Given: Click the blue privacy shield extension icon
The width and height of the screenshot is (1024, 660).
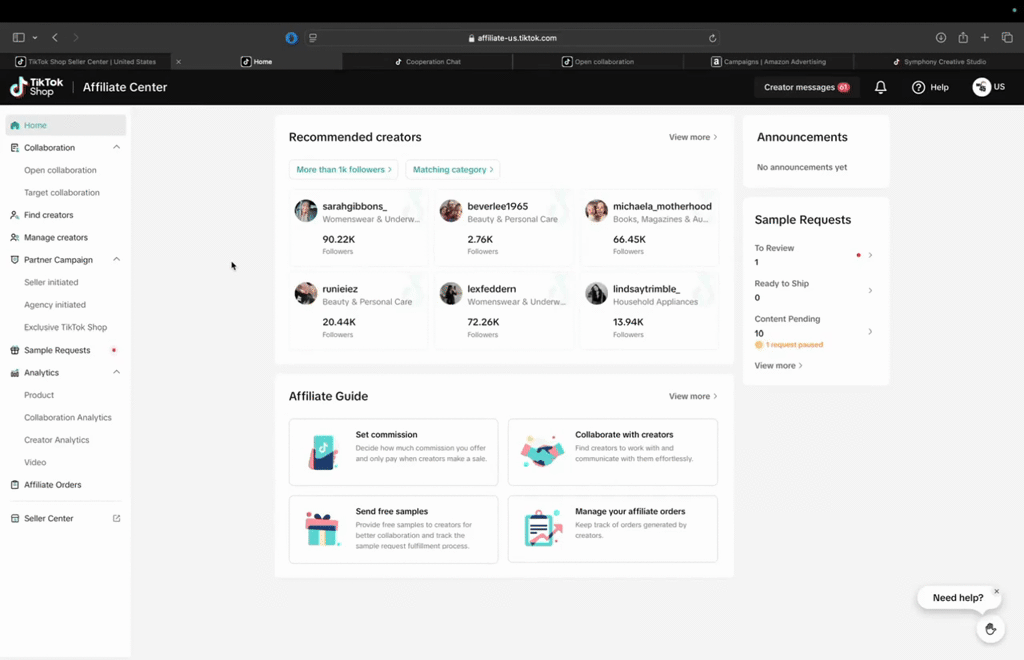Looking at the screenshot, I should pyautogui.click(x=291, y=38).
